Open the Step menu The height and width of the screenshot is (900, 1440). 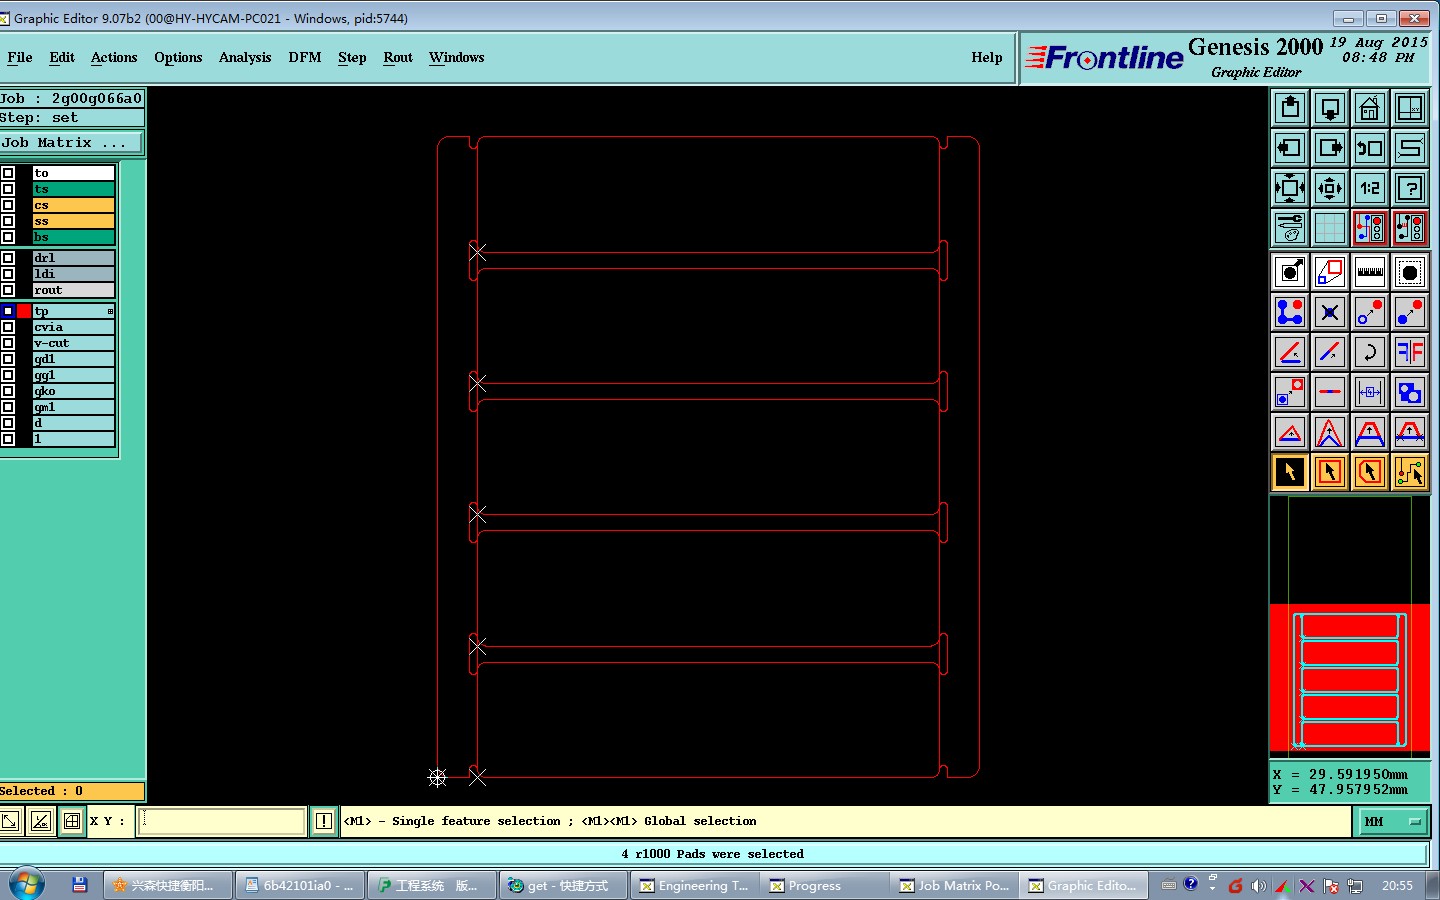[x=352, y=58]
